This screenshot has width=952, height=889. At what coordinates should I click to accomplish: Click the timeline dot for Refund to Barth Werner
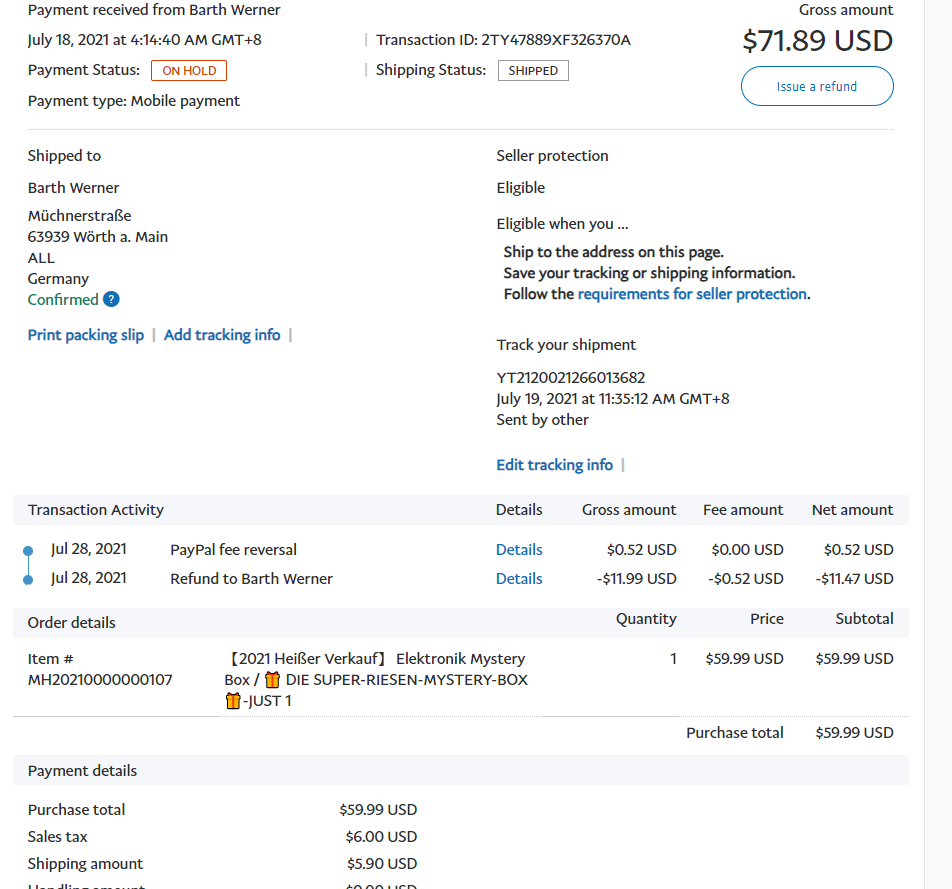coord(28,579)
